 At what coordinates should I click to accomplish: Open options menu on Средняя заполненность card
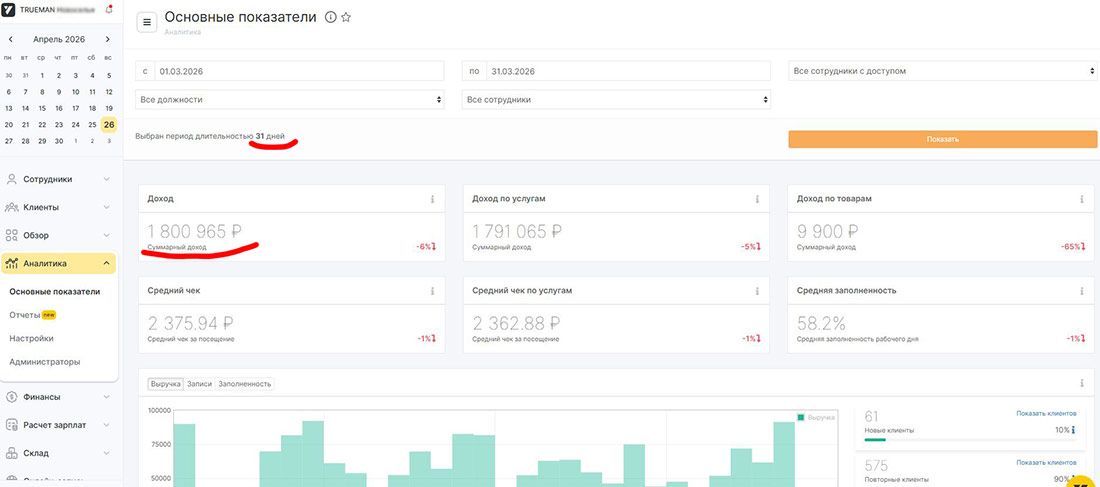[x=1082, y=291]
